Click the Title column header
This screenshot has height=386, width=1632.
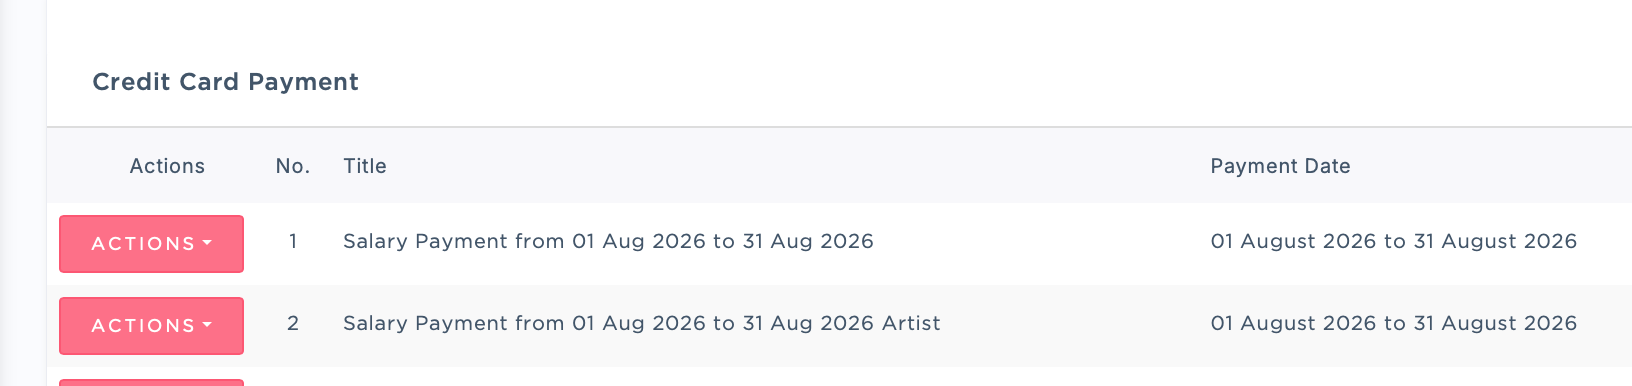tap(365, 166)
